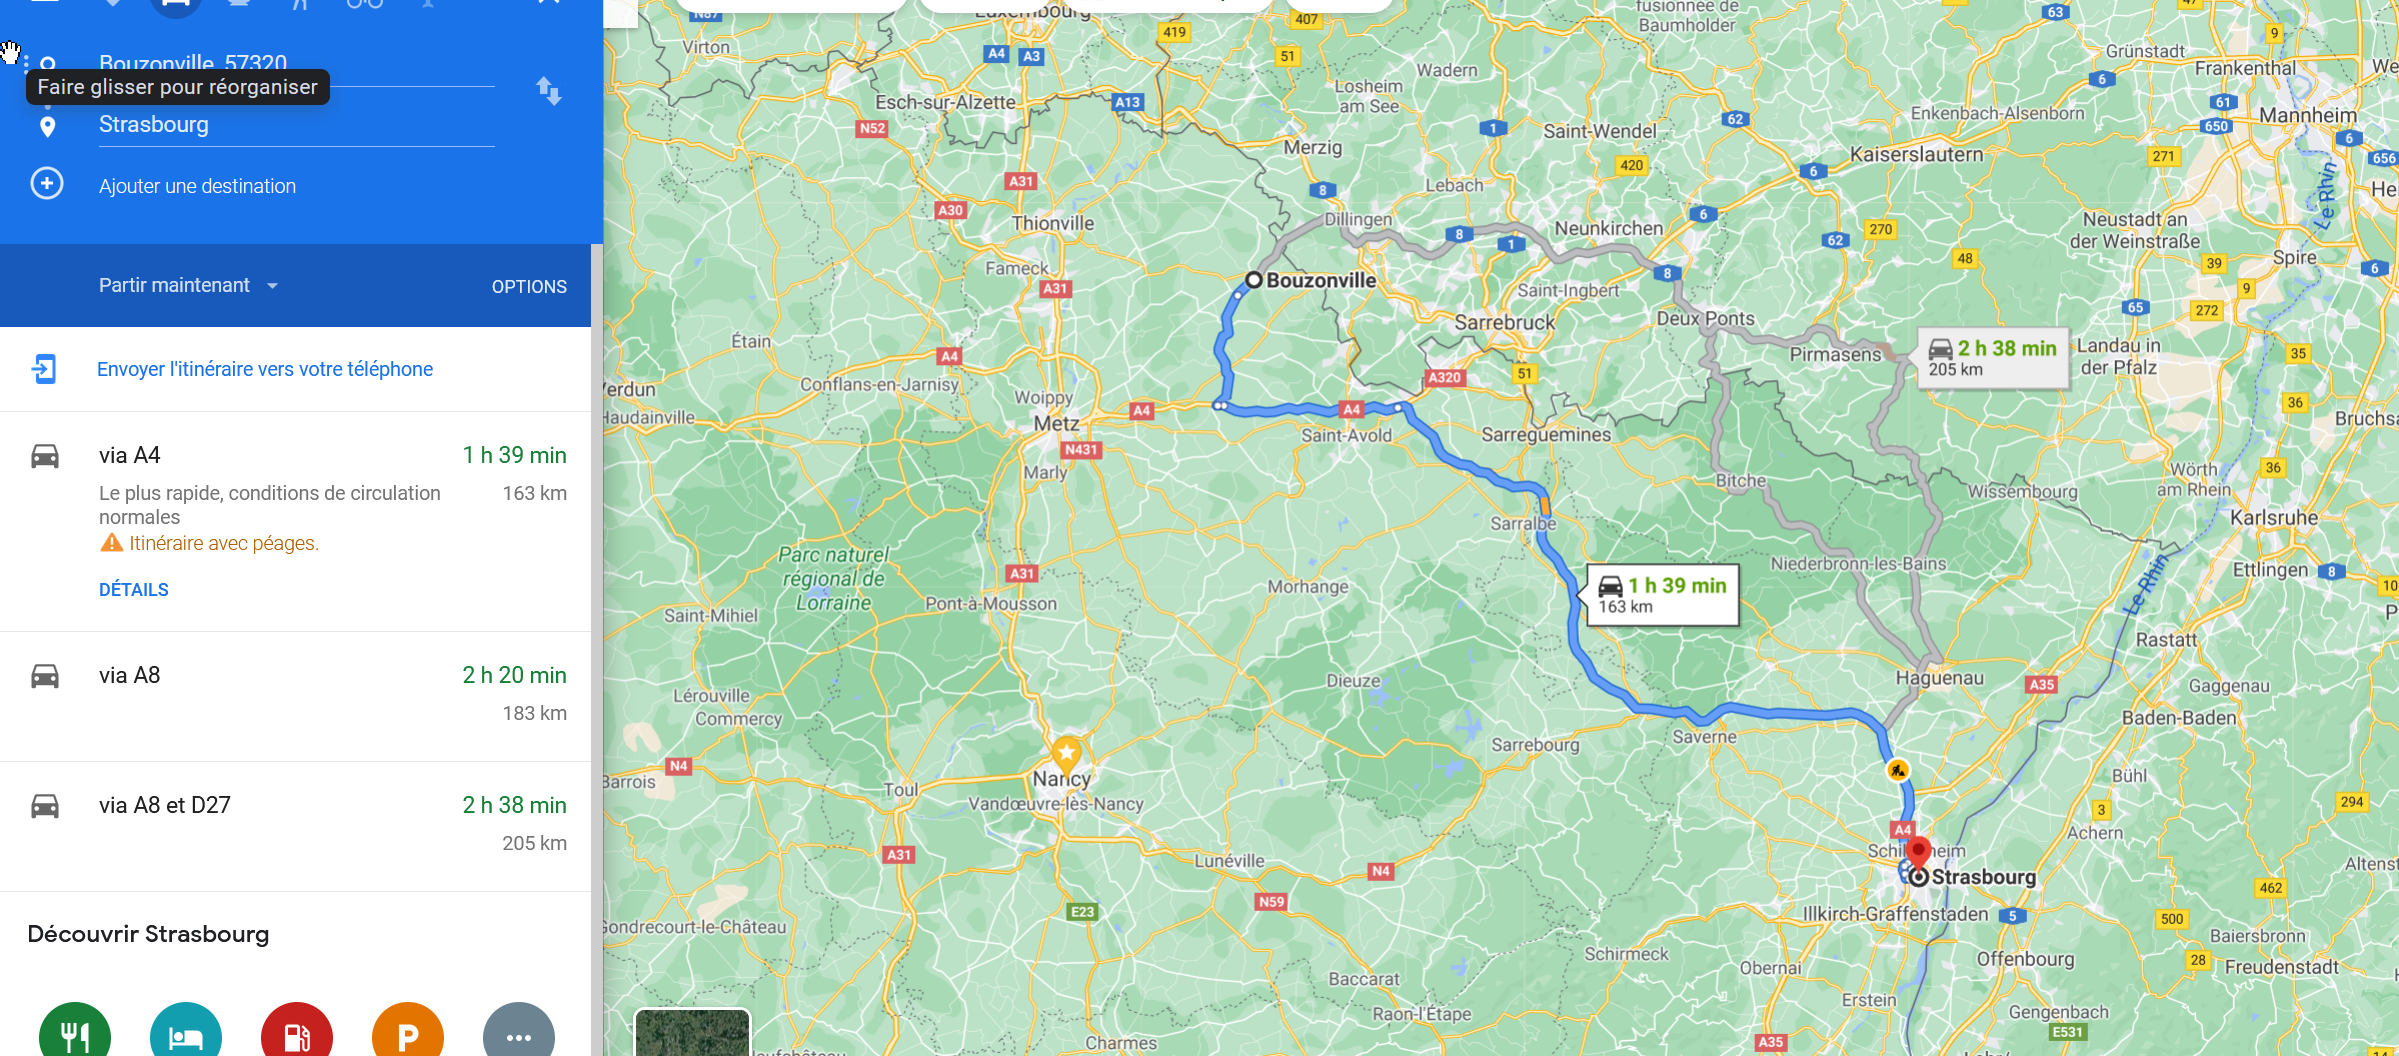Open the satellite layer thumbnail
The height and width of the screenshot is (1056, 2399).
[692, 1033]
